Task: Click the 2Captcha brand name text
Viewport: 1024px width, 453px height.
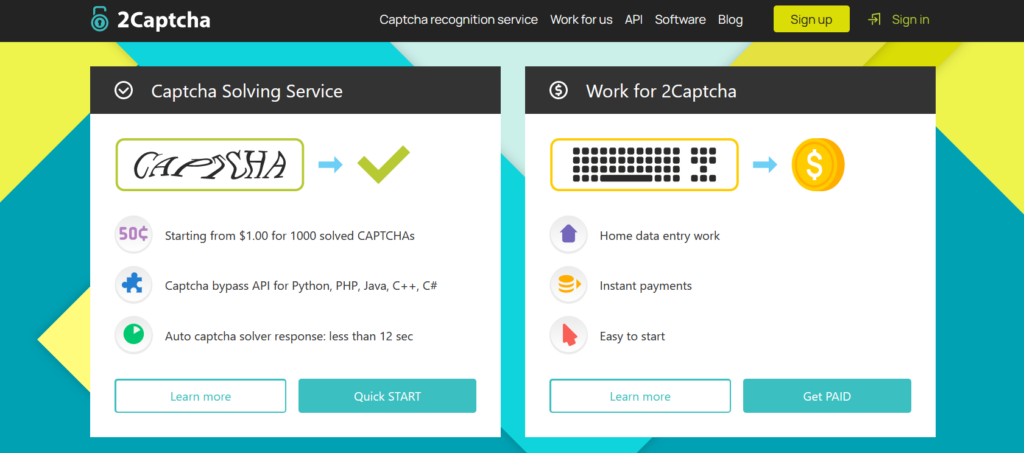Action: point(164,20)
